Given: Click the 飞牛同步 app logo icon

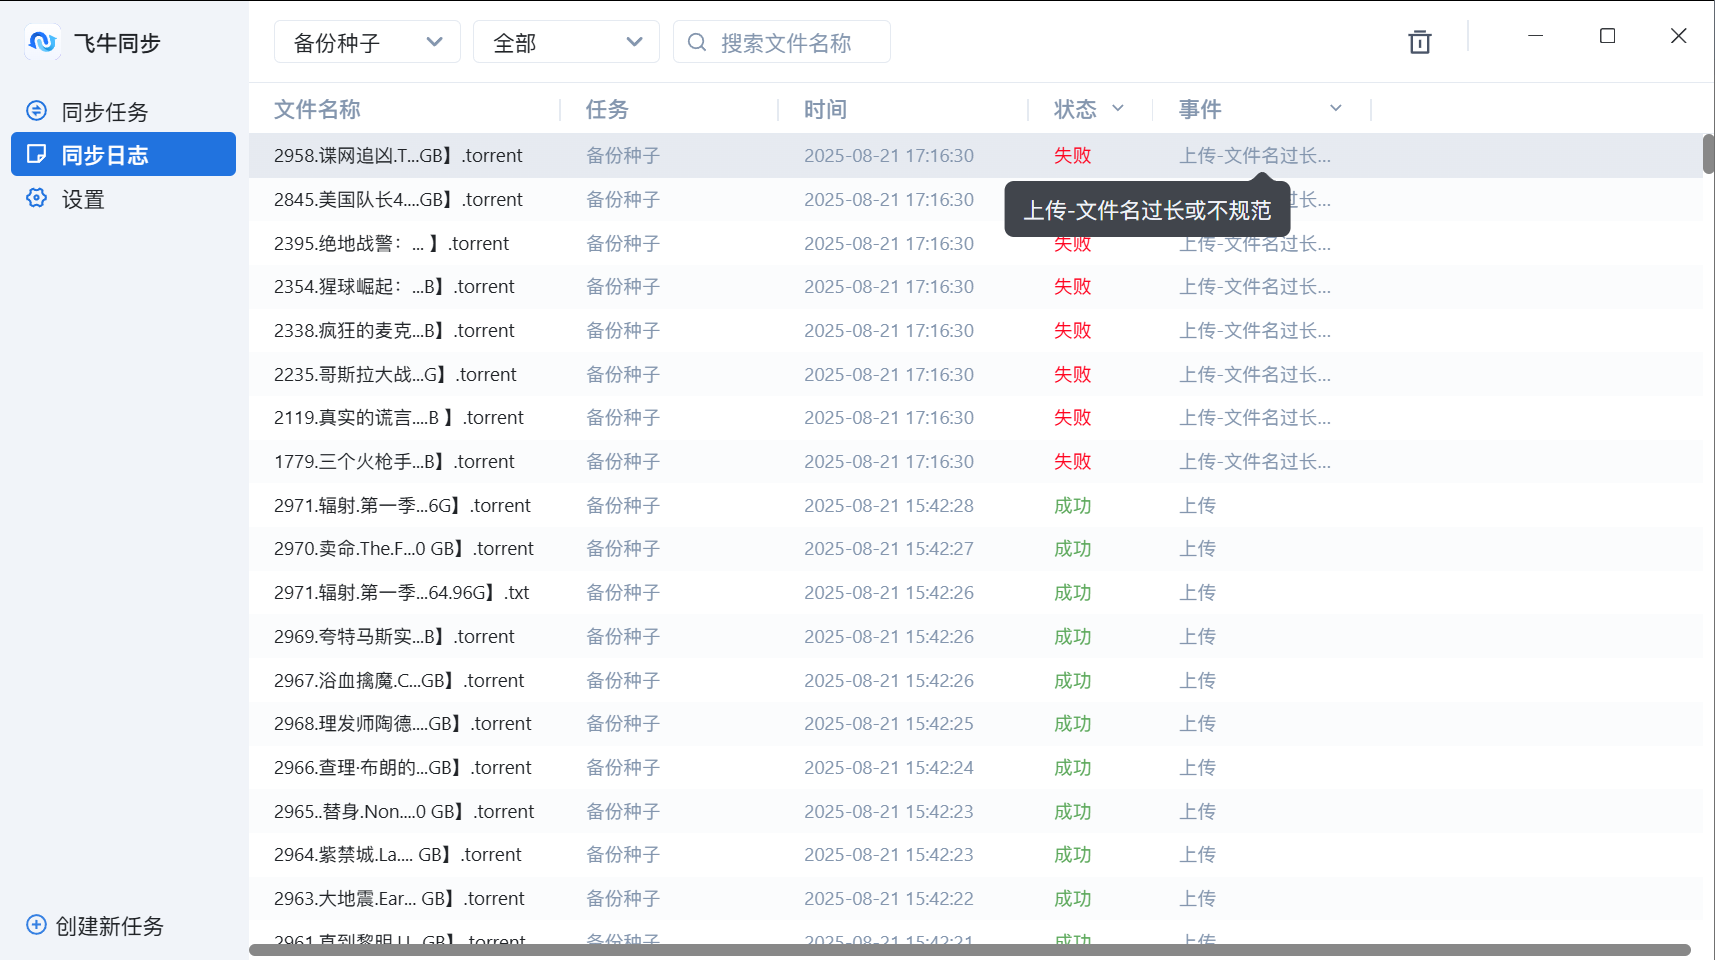Looking at the screenshot, I should coord(42,42).
